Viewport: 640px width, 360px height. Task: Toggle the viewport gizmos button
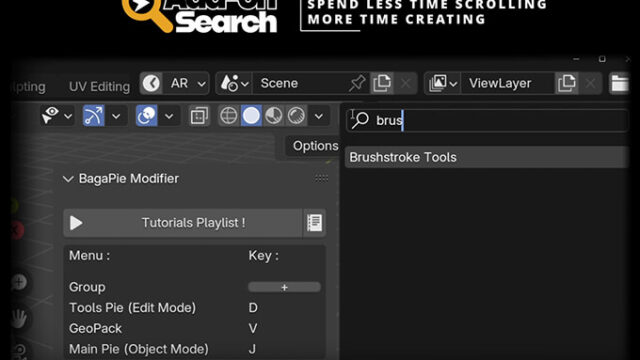[93, 116]
